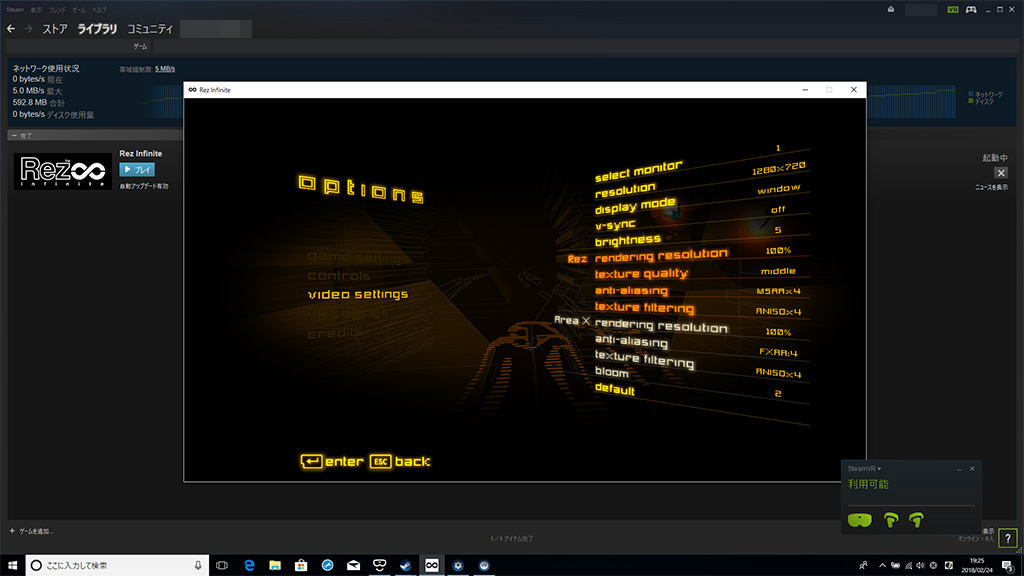
Task: Click the taskbar clock and date
Action: pyautogui.click(x=978, y=566)
